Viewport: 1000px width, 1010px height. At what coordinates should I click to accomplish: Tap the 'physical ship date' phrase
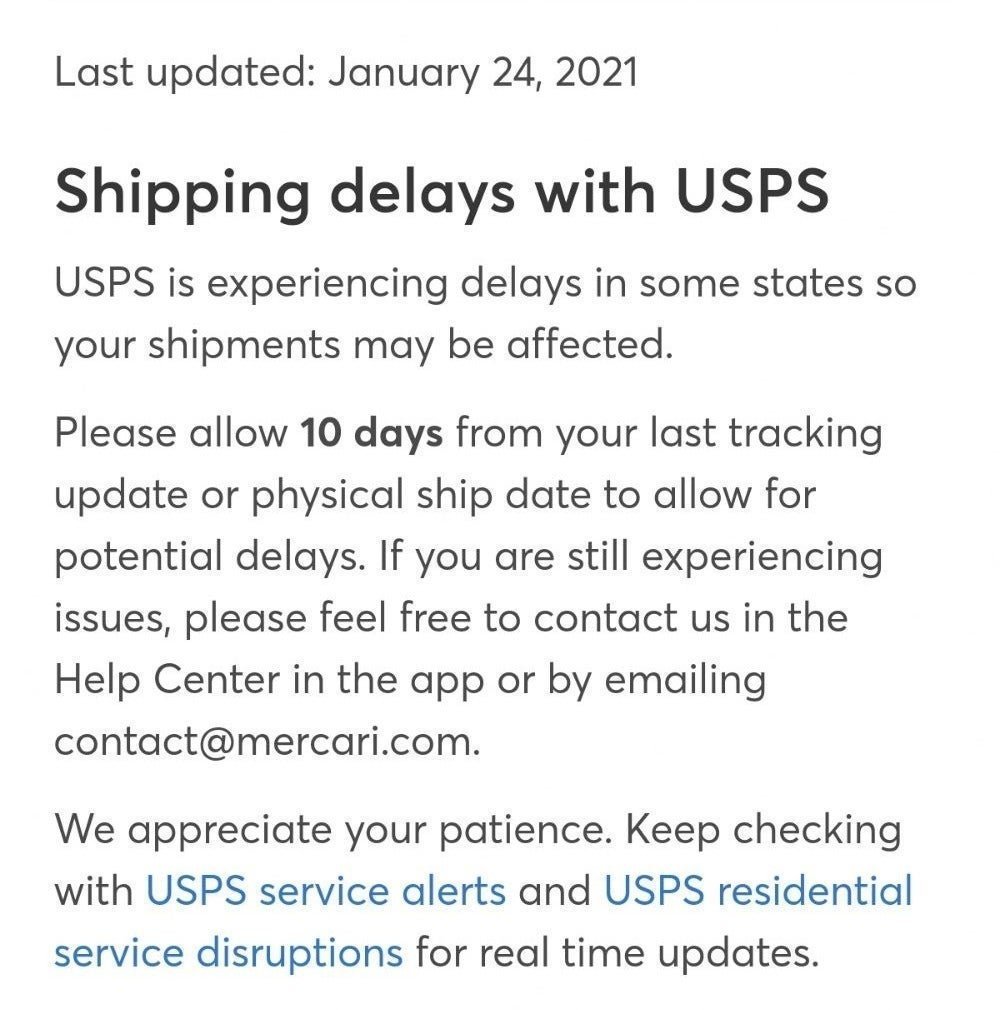point(421,495)
